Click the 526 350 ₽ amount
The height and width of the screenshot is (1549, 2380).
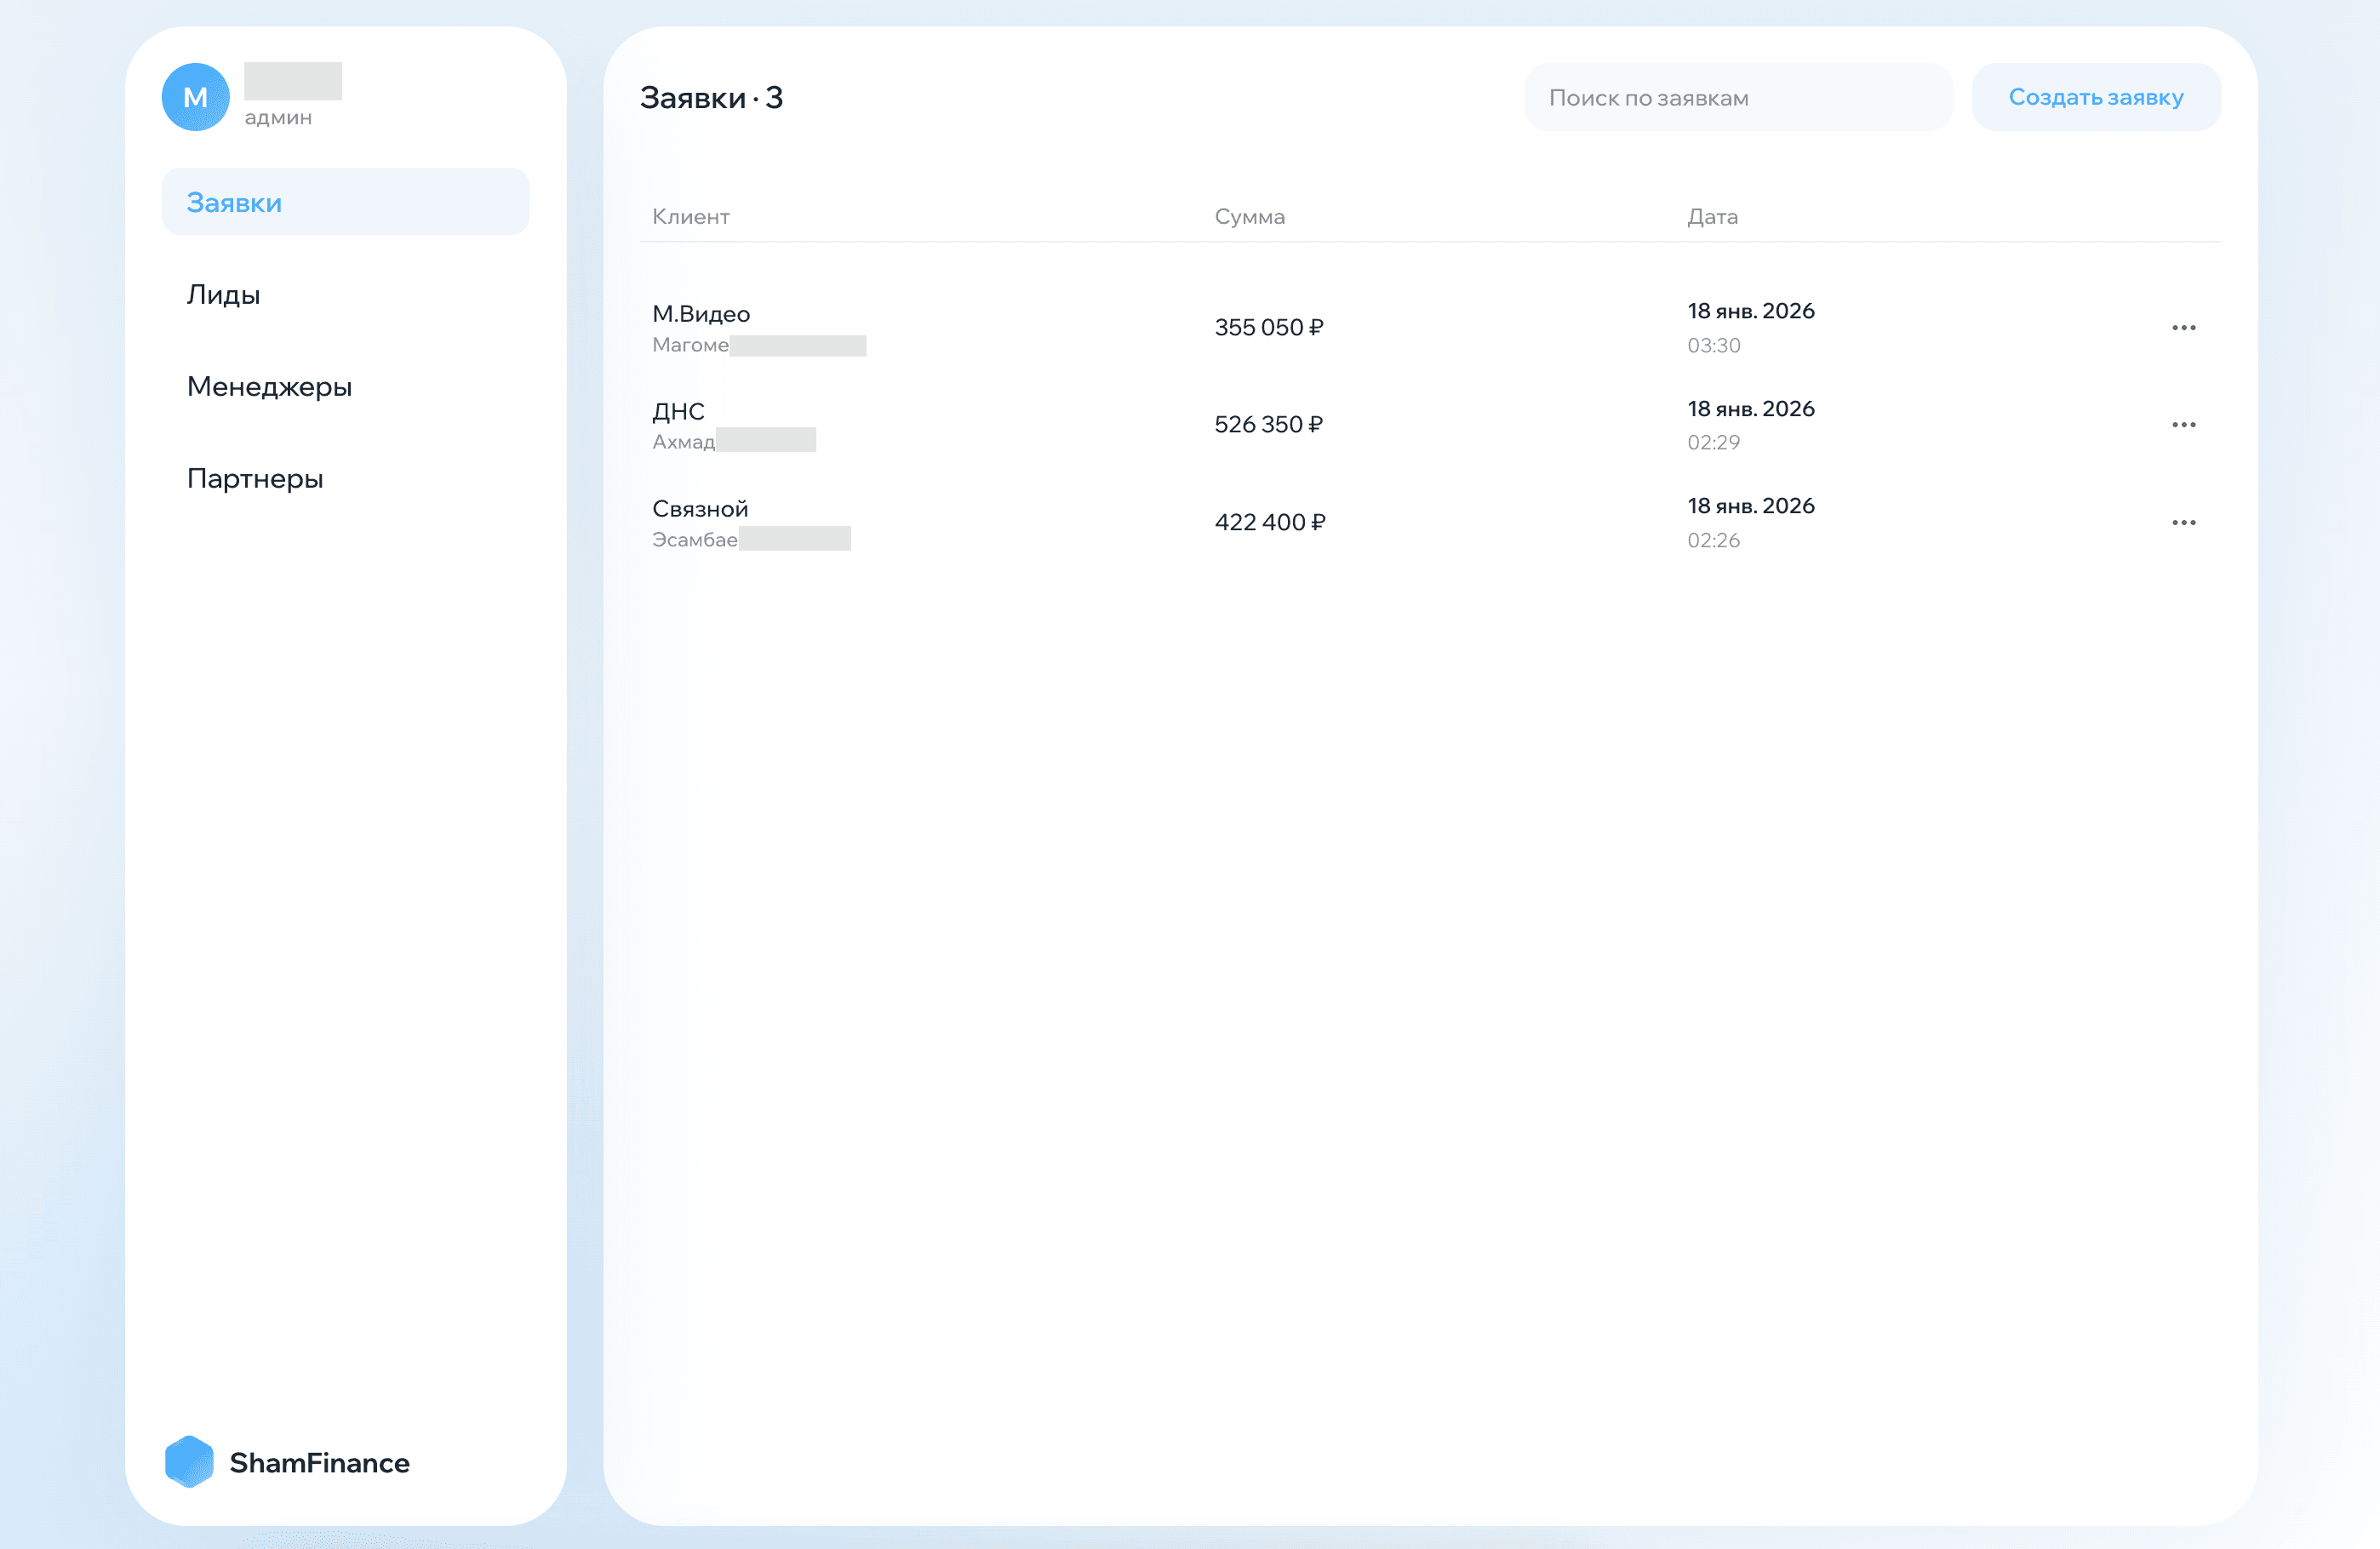[x=1268, y=425]
